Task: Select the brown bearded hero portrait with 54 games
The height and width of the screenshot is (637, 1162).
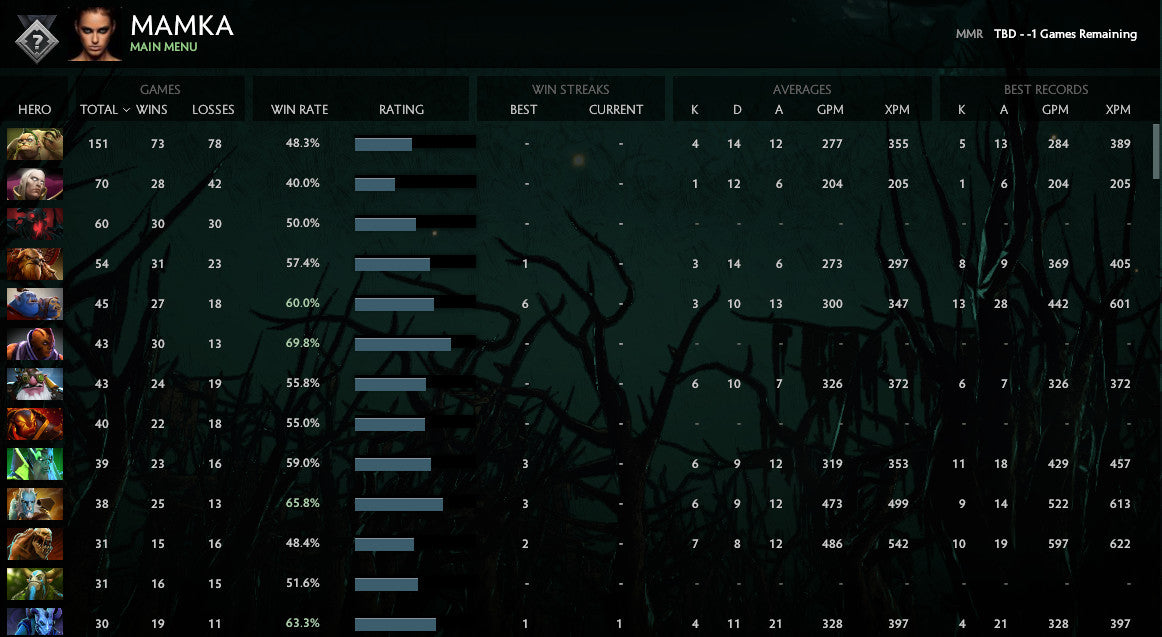Action: [x=35, y=263]
